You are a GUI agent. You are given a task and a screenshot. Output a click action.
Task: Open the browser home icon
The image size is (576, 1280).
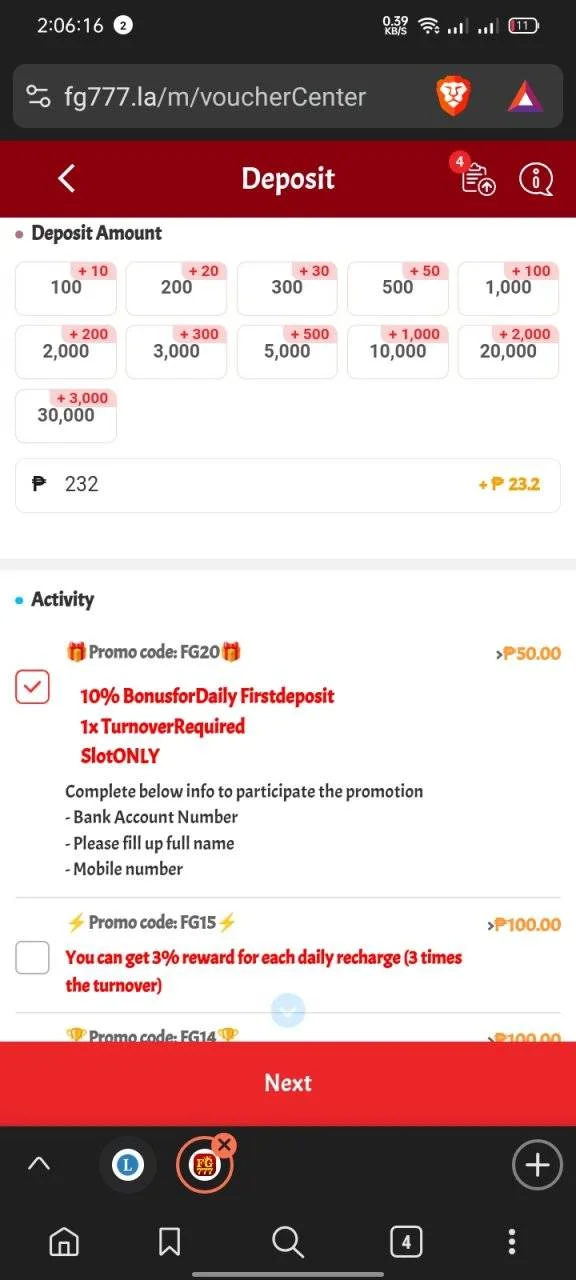(64, 1241)
